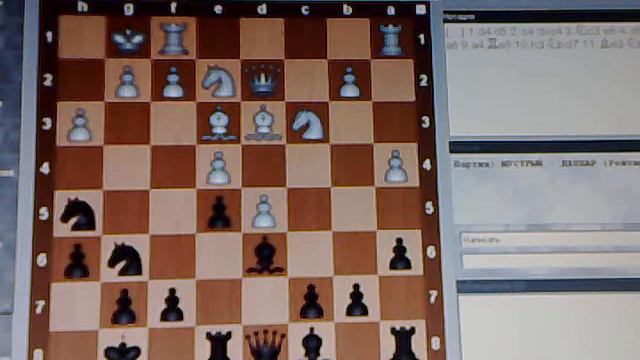Select the white king on g1

[129, 40]
